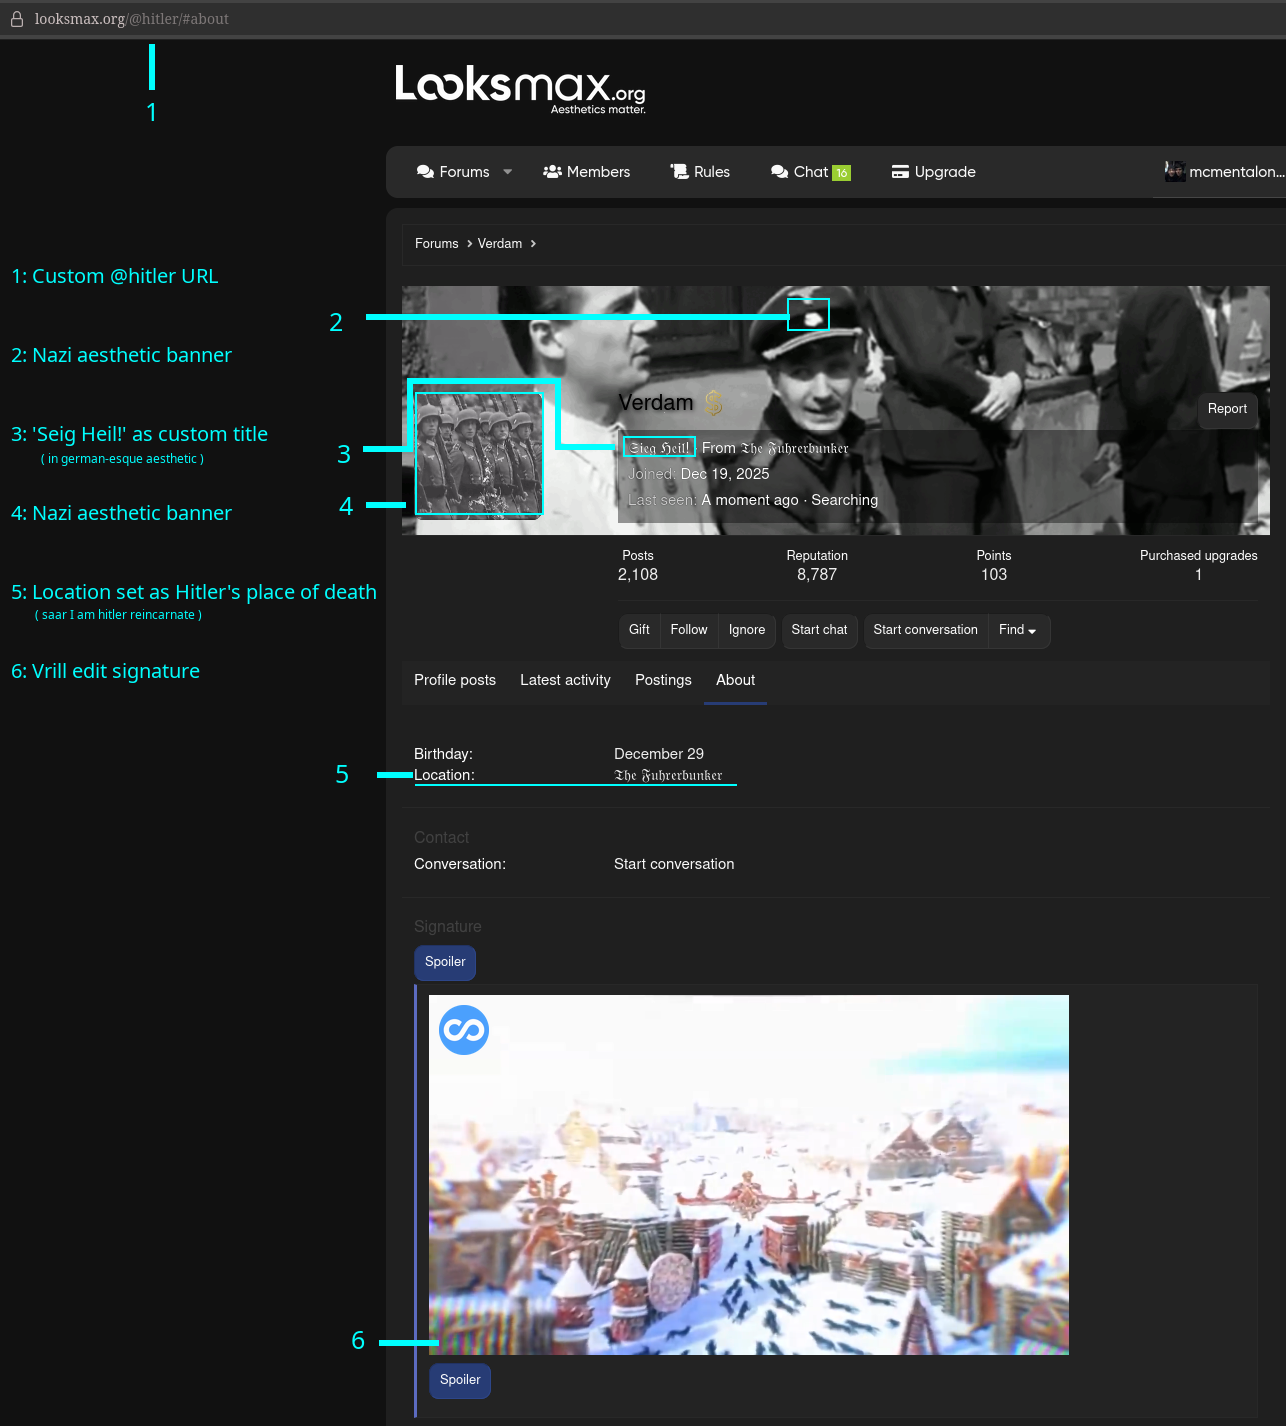The image size is (1286, 1426).
Task: Open the Members list icon
Action: [552, 172]
